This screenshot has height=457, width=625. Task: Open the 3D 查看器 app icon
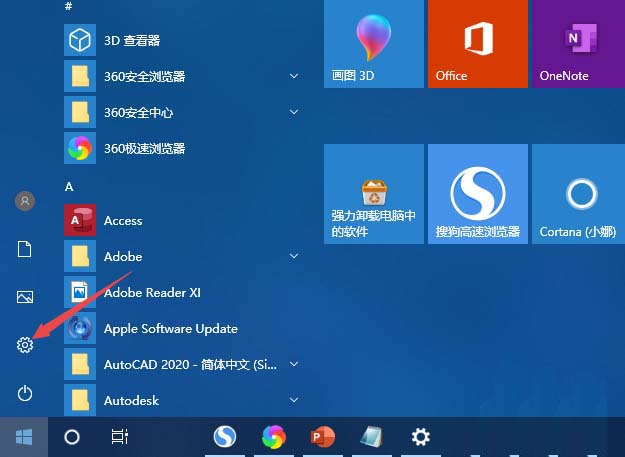click(x=80, y=40)
